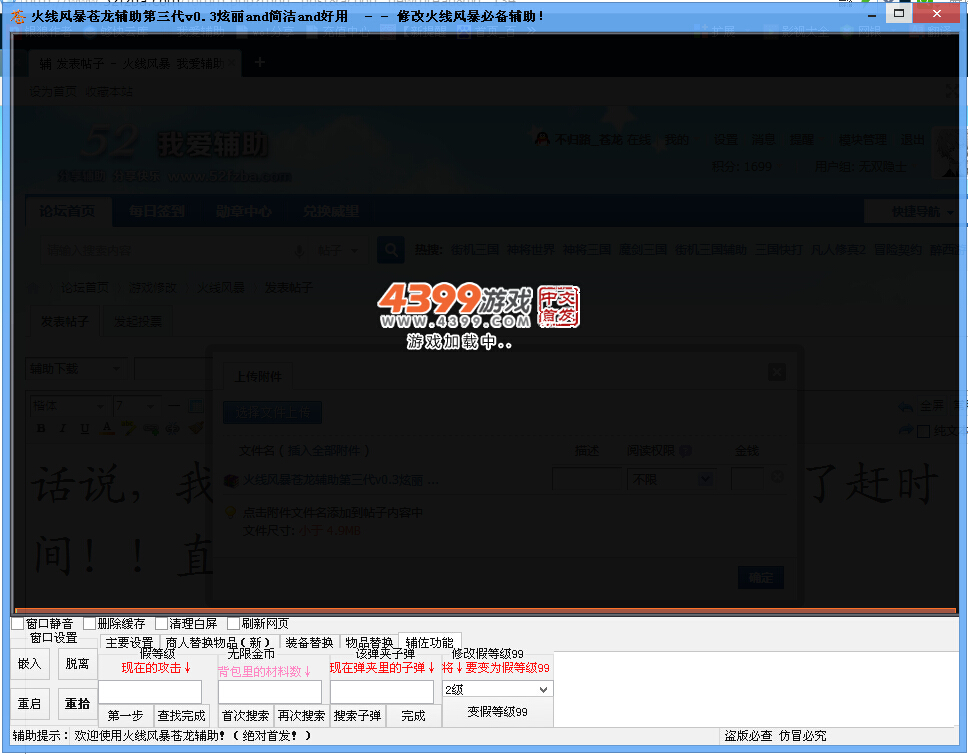Click the blue search magnifier icon
Screen dimensions: 968x754
click(391, 249)
